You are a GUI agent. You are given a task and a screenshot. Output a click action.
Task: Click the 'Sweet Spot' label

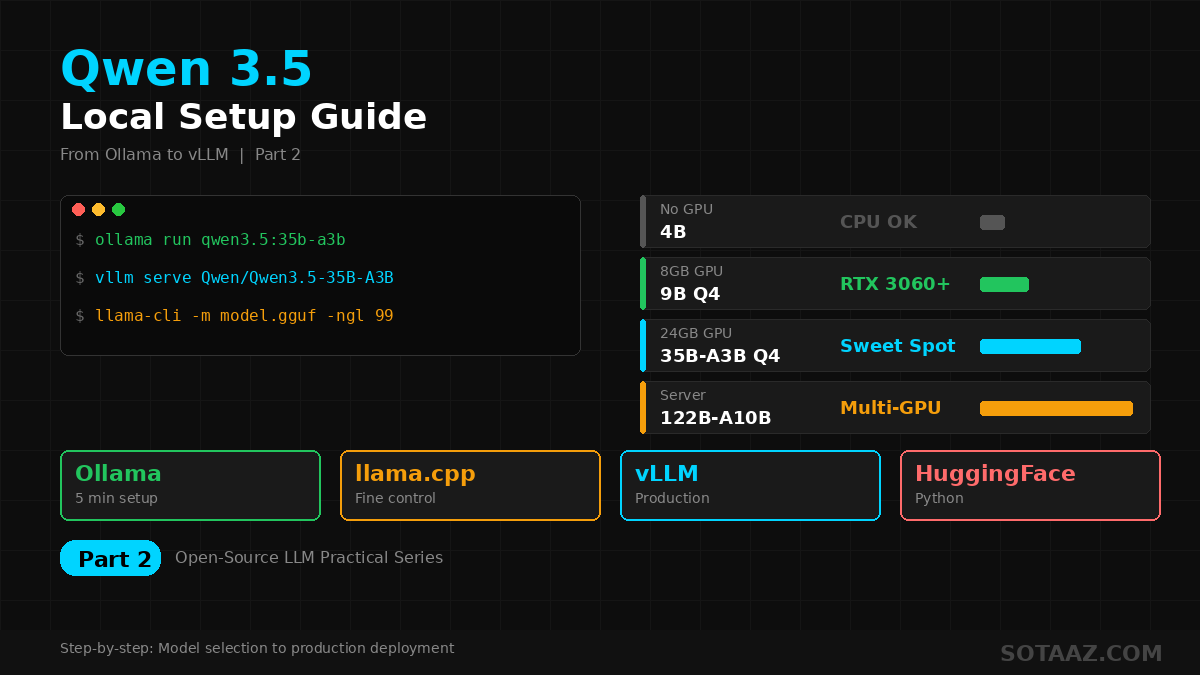click(898, 346)
